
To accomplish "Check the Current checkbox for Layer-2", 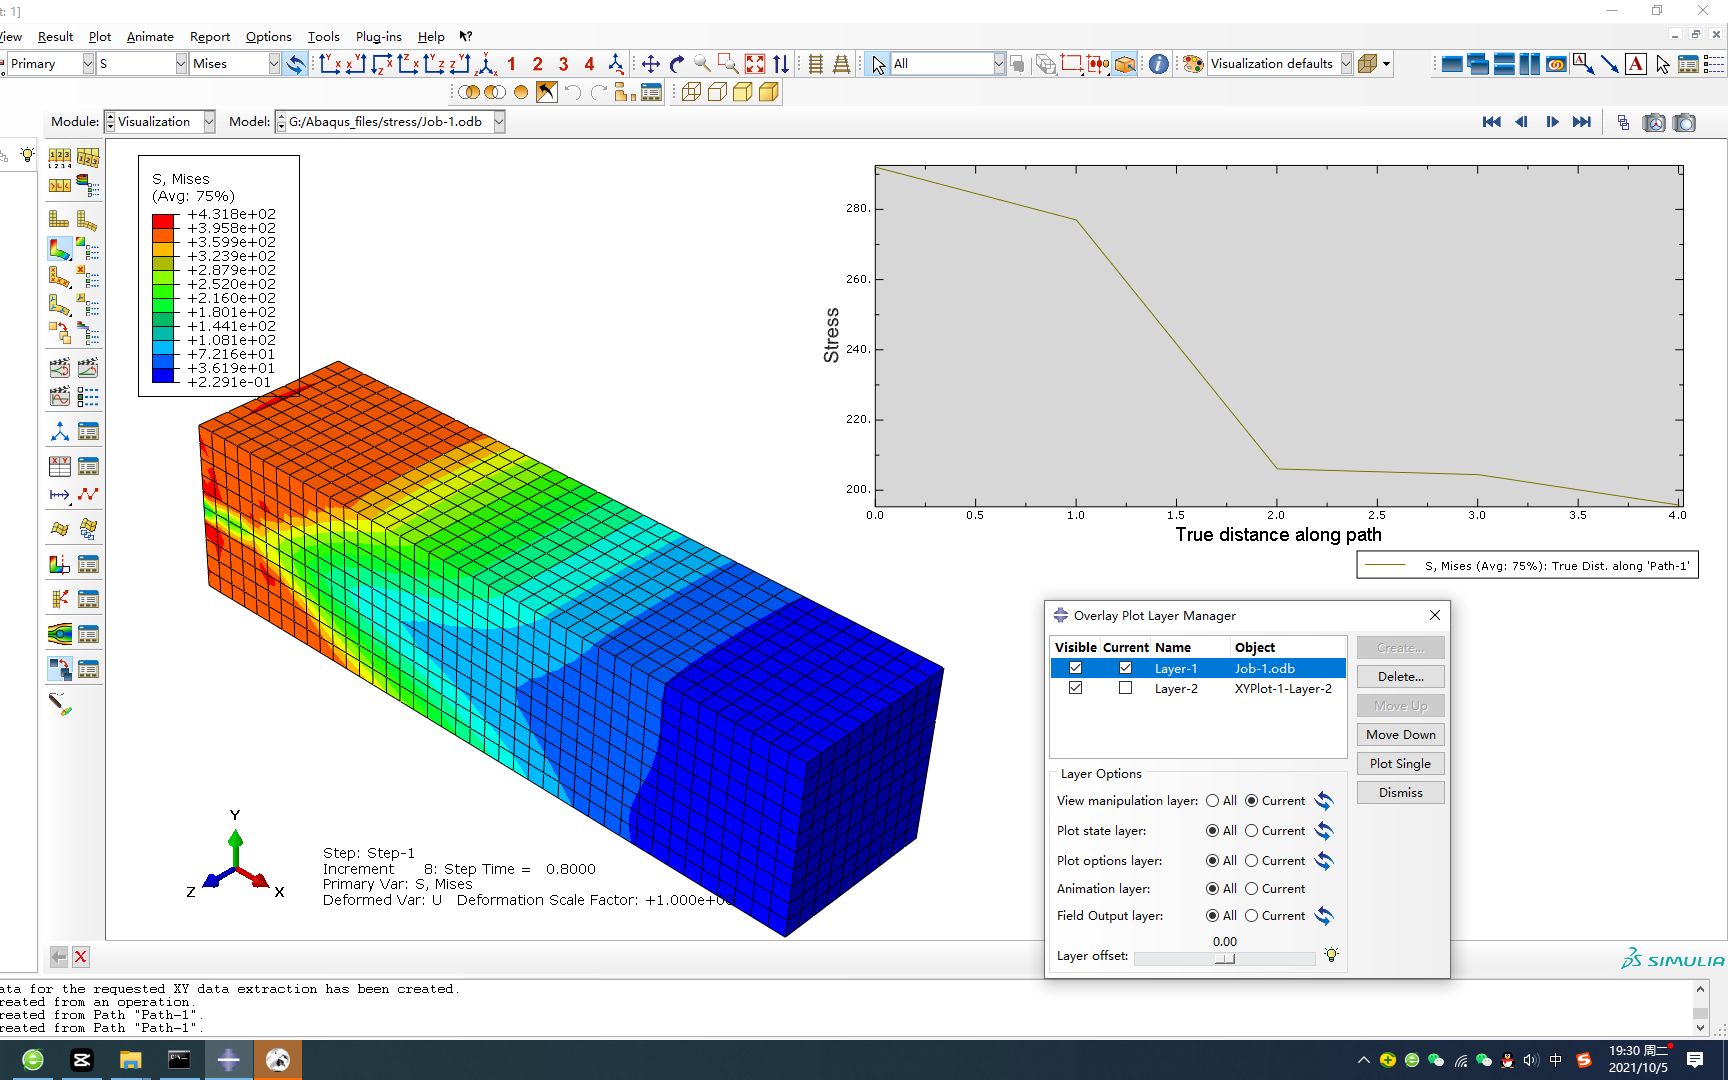I will pyautogui.click(x=1125, y=688).
